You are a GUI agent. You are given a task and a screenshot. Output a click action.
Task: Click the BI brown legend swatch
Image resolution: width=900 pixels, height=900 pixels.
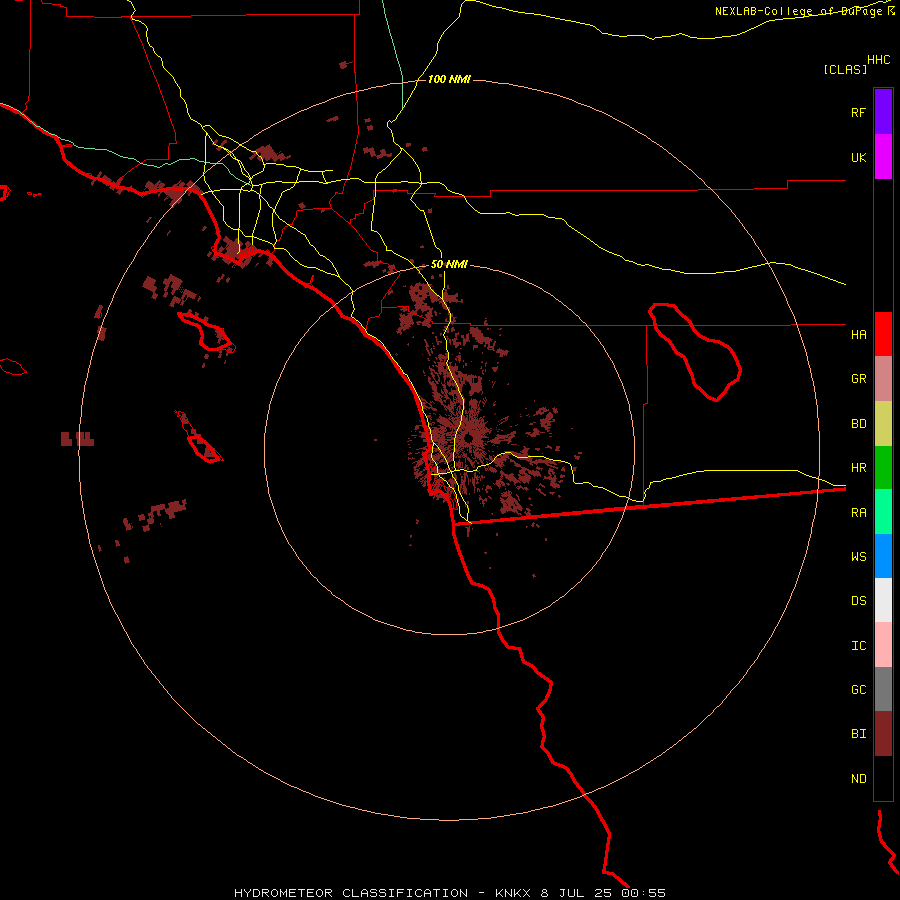(x=883, y=734)
